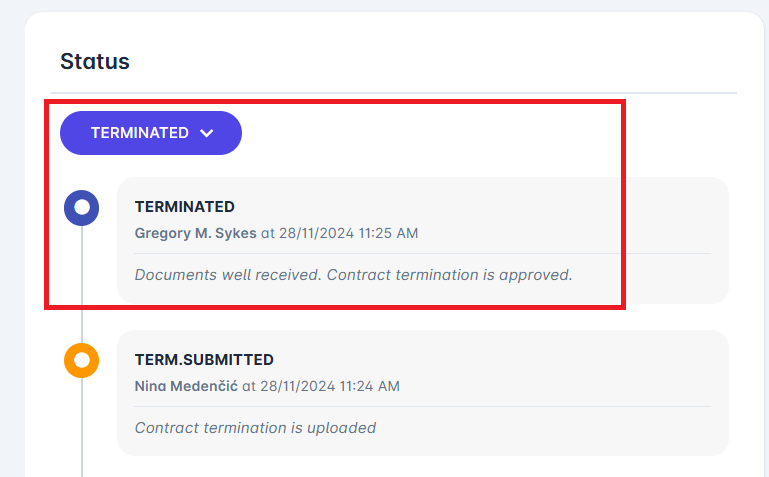Click the TERM.SUBMITTED entry title

204,360
